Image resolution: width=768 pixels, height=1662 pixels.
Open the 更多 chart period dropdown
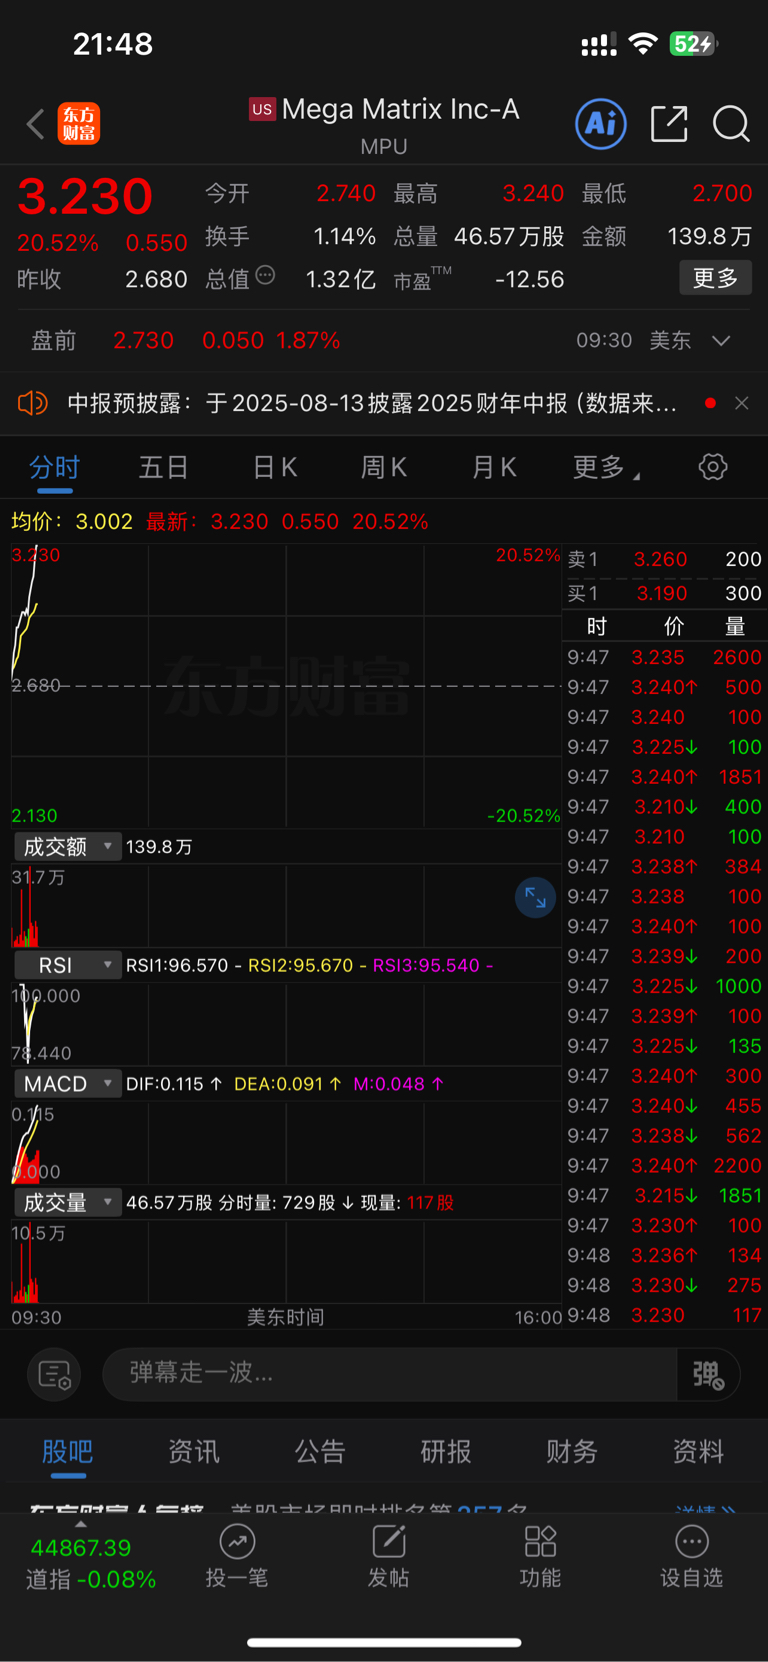click(606, 467)
